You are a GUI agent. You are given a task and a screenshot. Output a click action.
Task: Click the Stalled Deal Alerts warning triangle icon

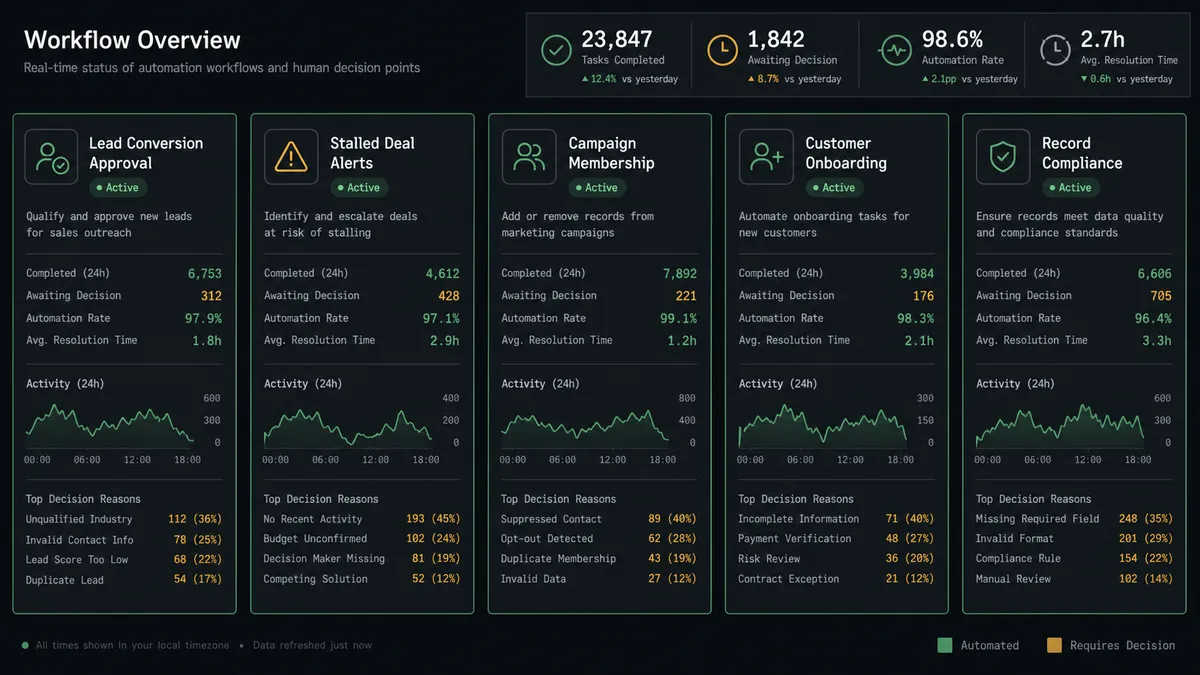pos(291,157)
